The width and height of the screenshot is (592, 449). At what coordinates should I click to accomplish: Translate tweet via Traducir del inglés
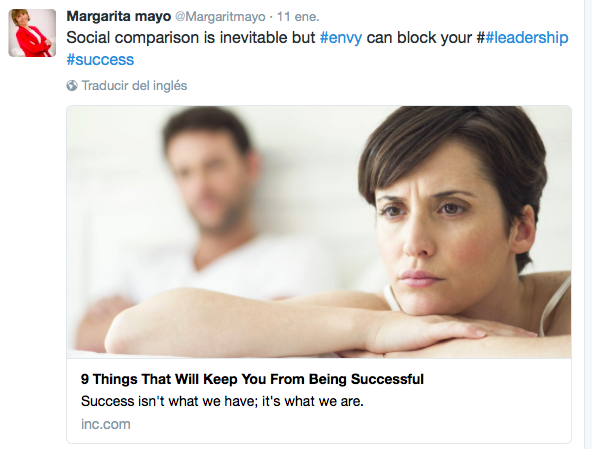click(134, 86)
